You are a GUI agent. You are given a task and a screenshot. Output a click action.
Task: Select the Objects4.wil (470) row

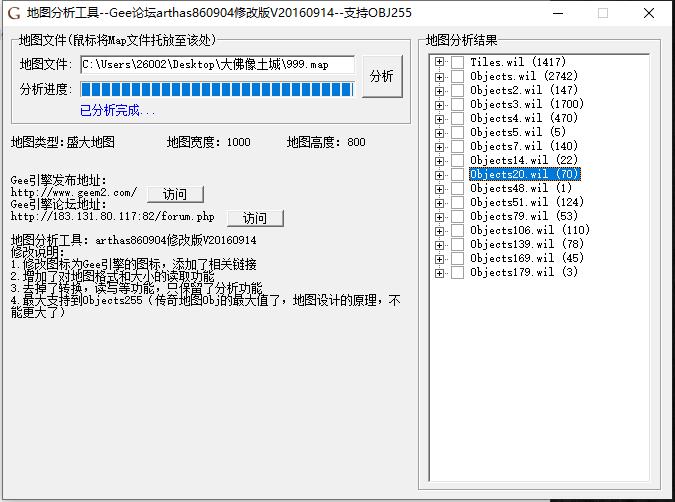pos(524,118)
